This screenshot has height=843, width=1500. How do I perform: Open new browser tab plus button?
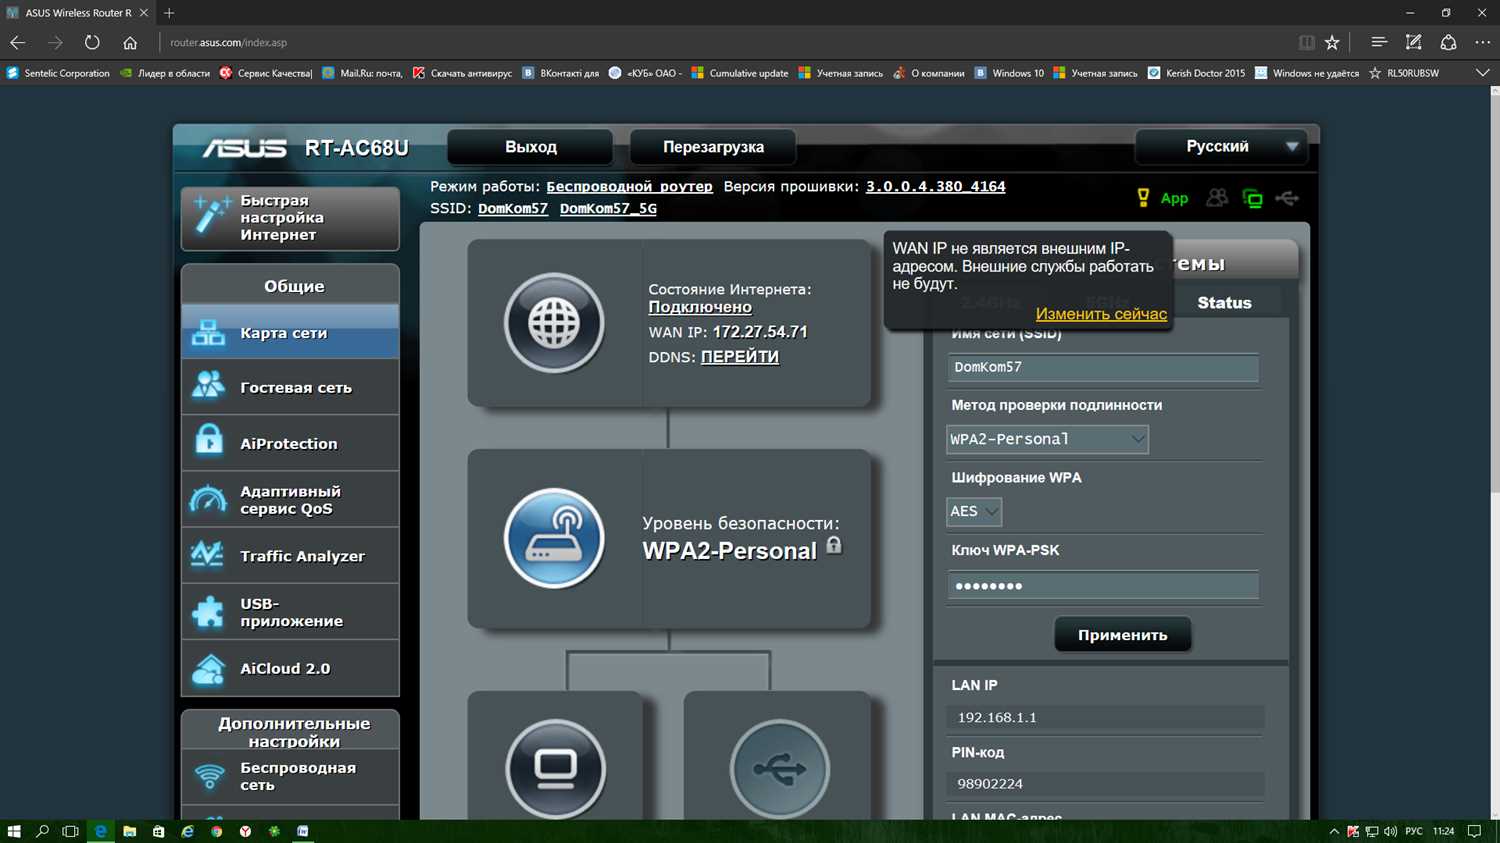[x=169, y=13]
